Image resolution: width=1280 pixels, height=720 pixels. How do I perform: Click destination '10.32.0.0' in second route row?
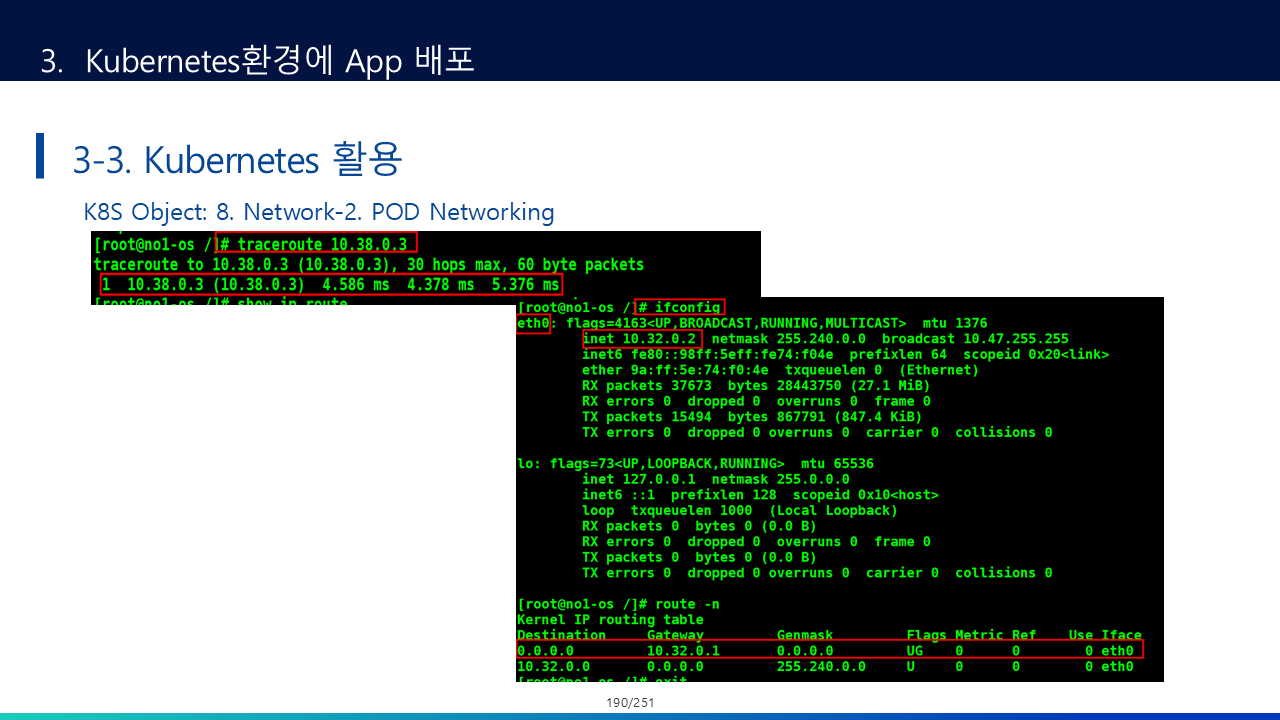tap(553, 667)
